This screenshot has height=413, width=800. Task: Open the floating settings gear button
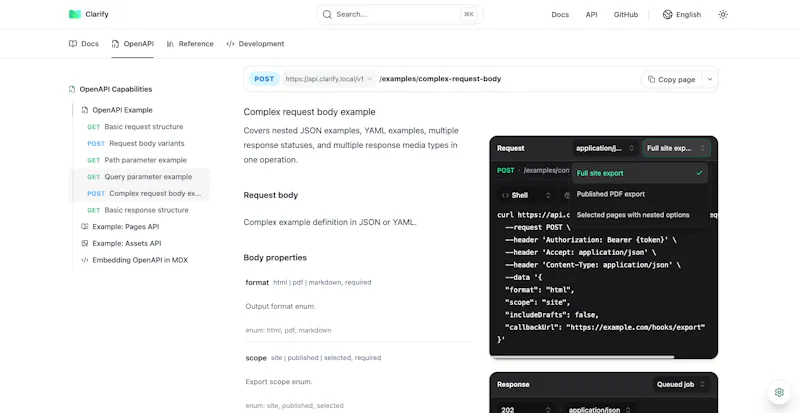tap(779, 392)
